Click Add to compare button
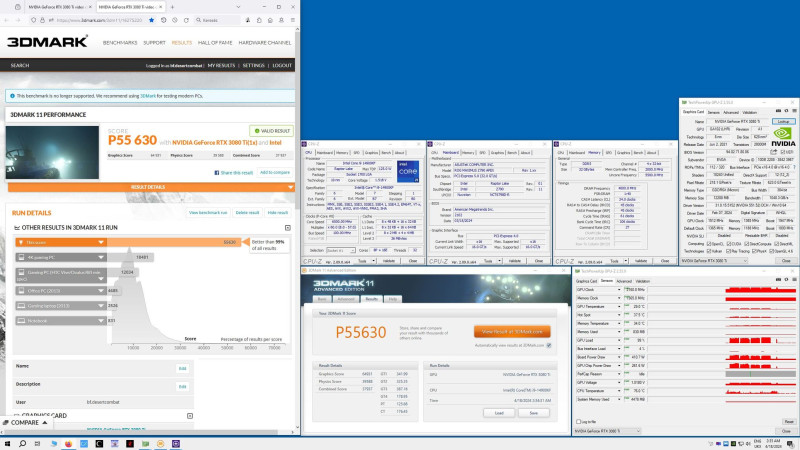This screenshot has height=450, width=800. point(274,172)
